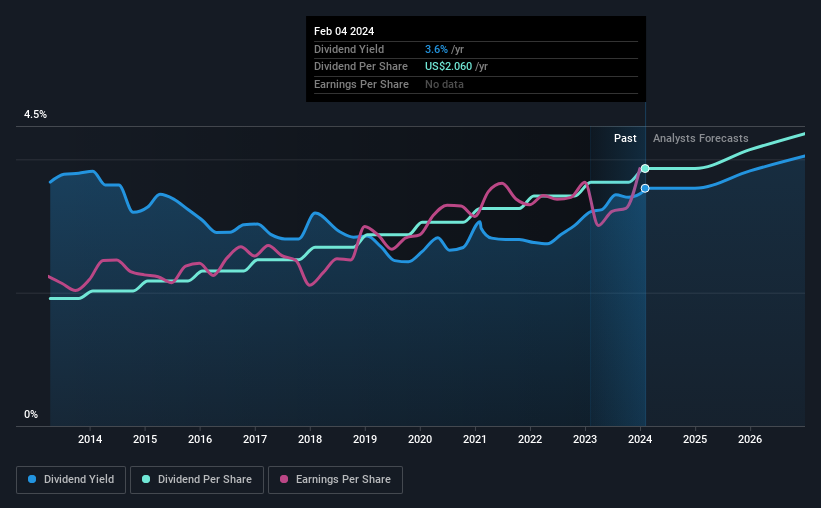Click the 2019 x-axis label

(365, 439)
